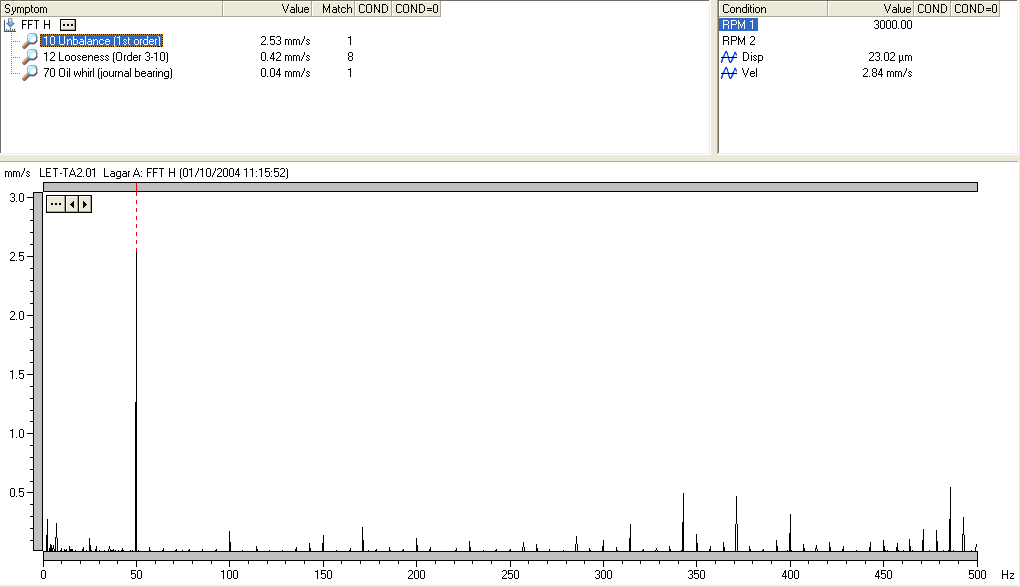
Task: Step cursor right with chart arrow button
Action: [x=85, y=204]
